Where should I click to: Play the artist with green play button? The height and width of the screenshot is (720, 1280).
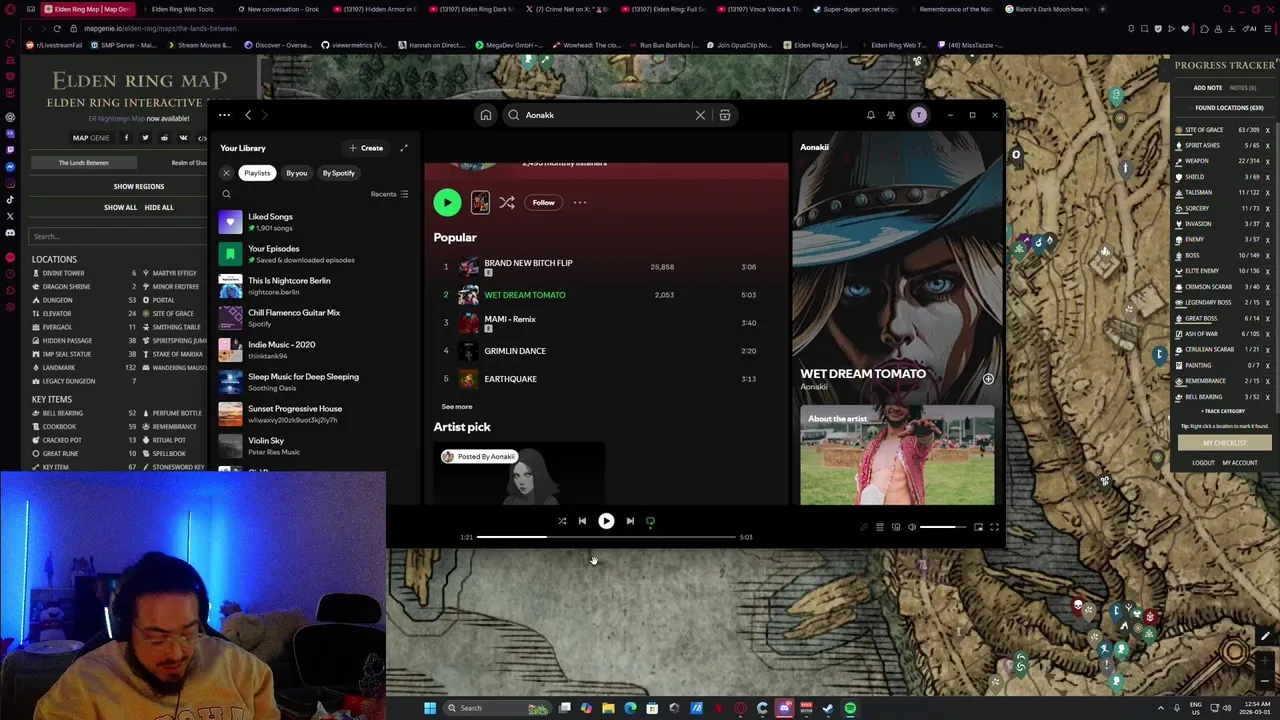click(x=447, y=202)
